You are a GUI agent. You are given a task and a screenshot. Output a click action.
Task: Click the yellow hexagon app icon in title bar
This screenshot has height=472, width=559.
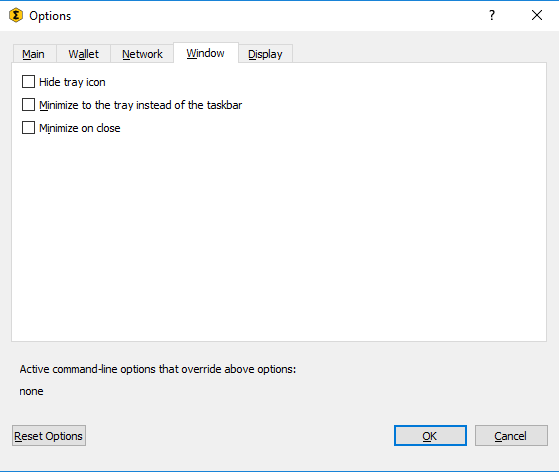click(x=16, y=15)
